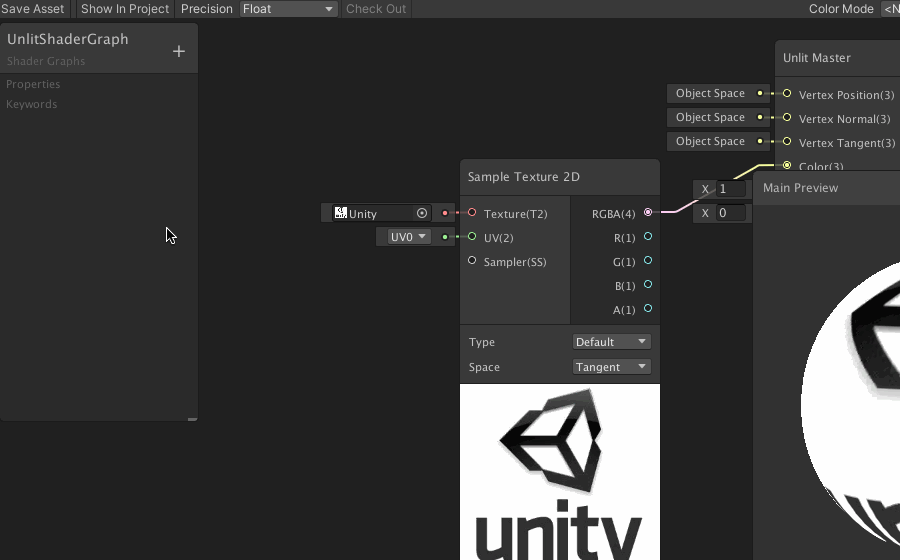The image size is (900, 560).
Task: Click the Save Asset button
Action: [x=33, y=9]
